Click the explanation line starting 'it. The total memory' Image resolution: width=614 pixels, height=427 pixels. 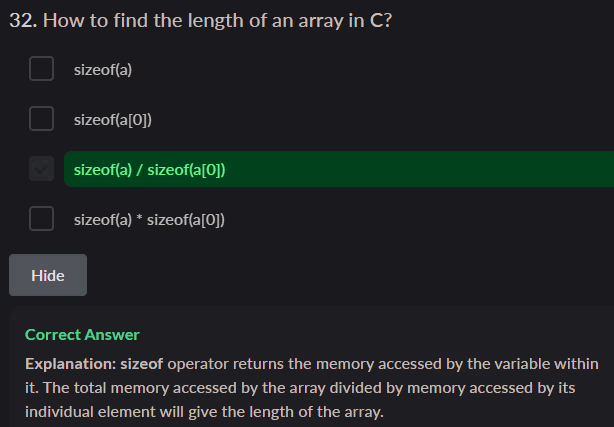300,387
